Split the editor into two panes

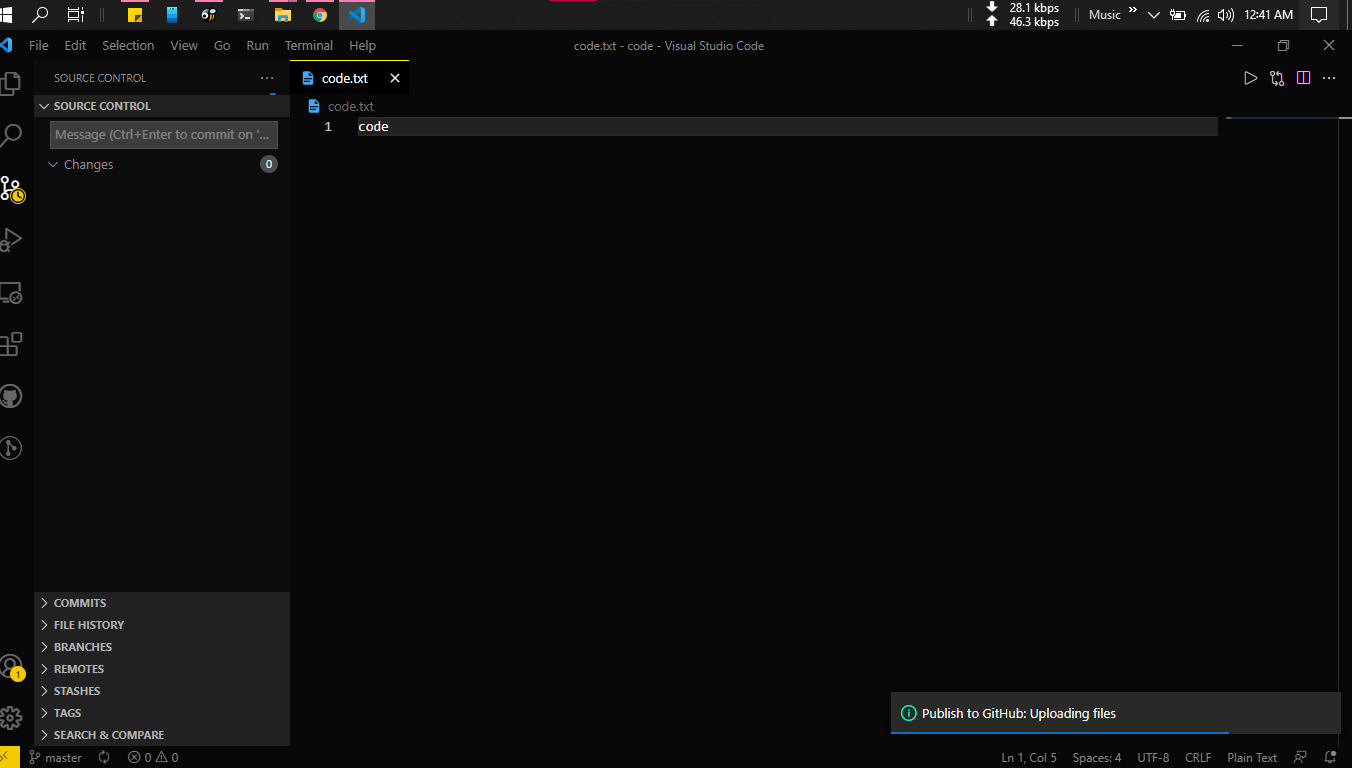click(x=1303, y=77)
